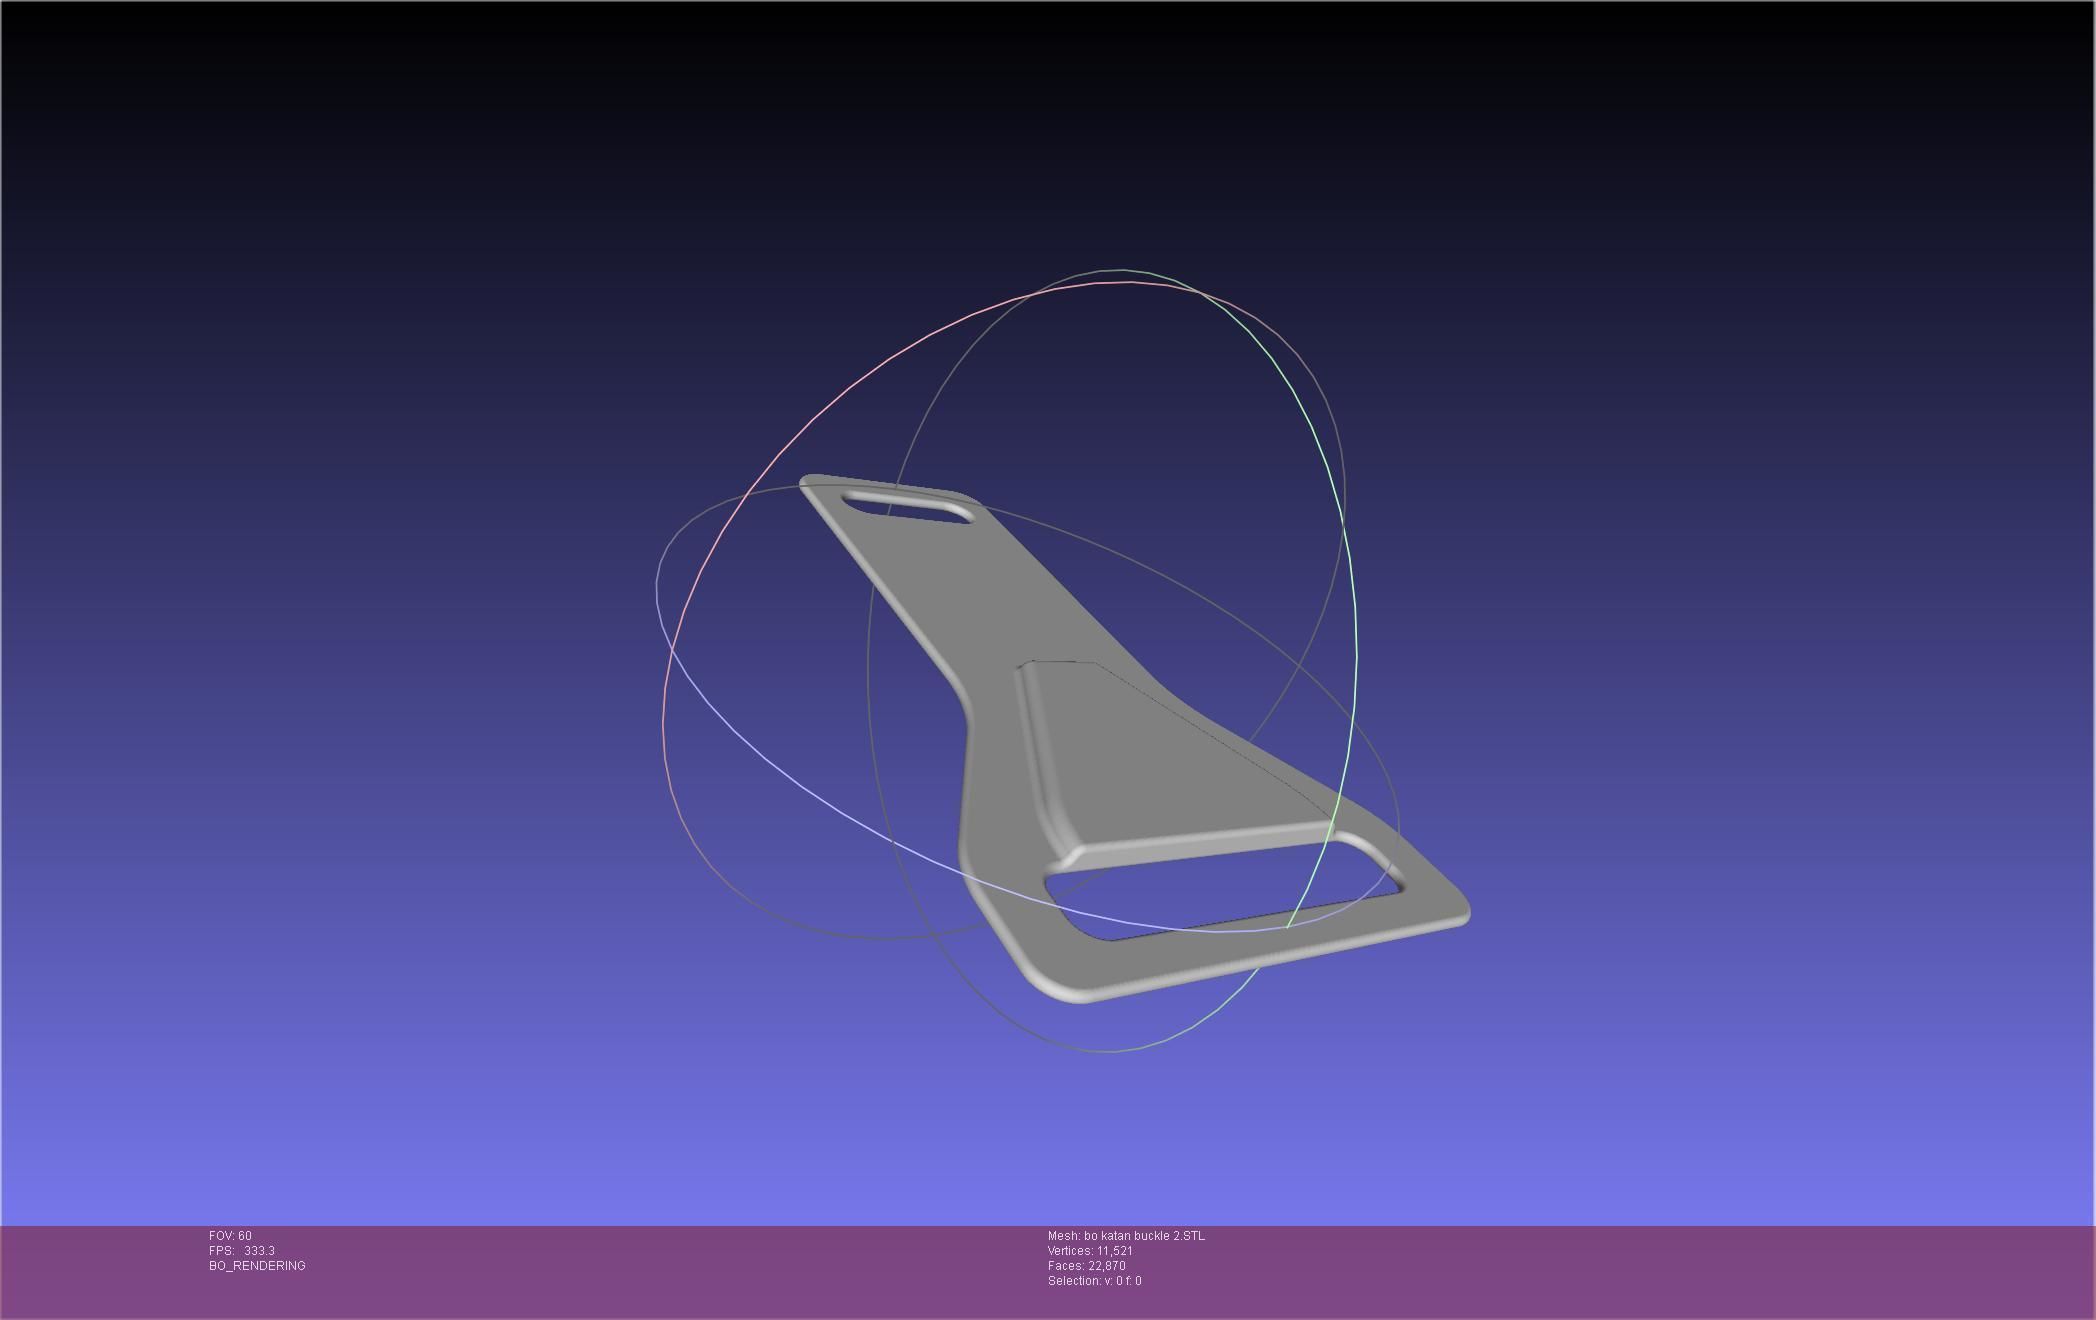This screenshot has width=2096, height=1320.
Task: Click the FOV: 60 readout
Action: pyautogui.click(x=230, y=1236)
